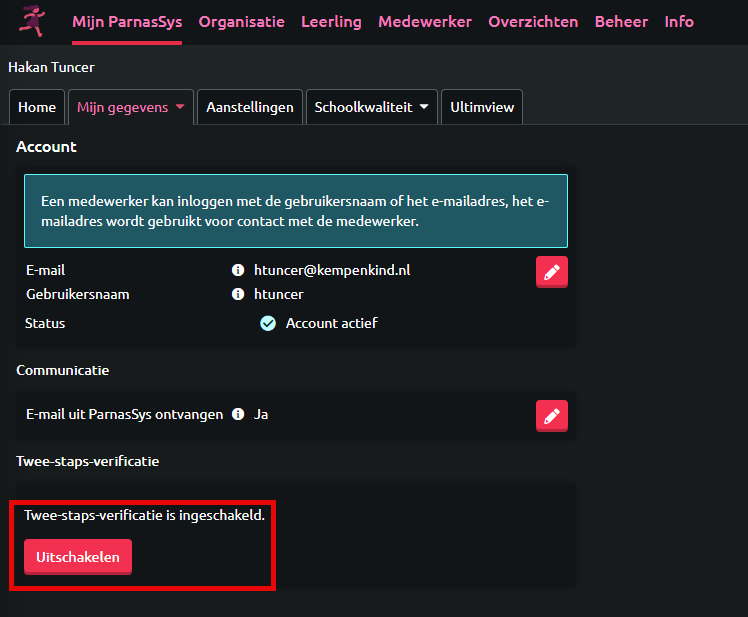Image resolution: width=748 pixels, height=617 pixels.
Task: Open the Beheer menu
Action: click(621, 22)
